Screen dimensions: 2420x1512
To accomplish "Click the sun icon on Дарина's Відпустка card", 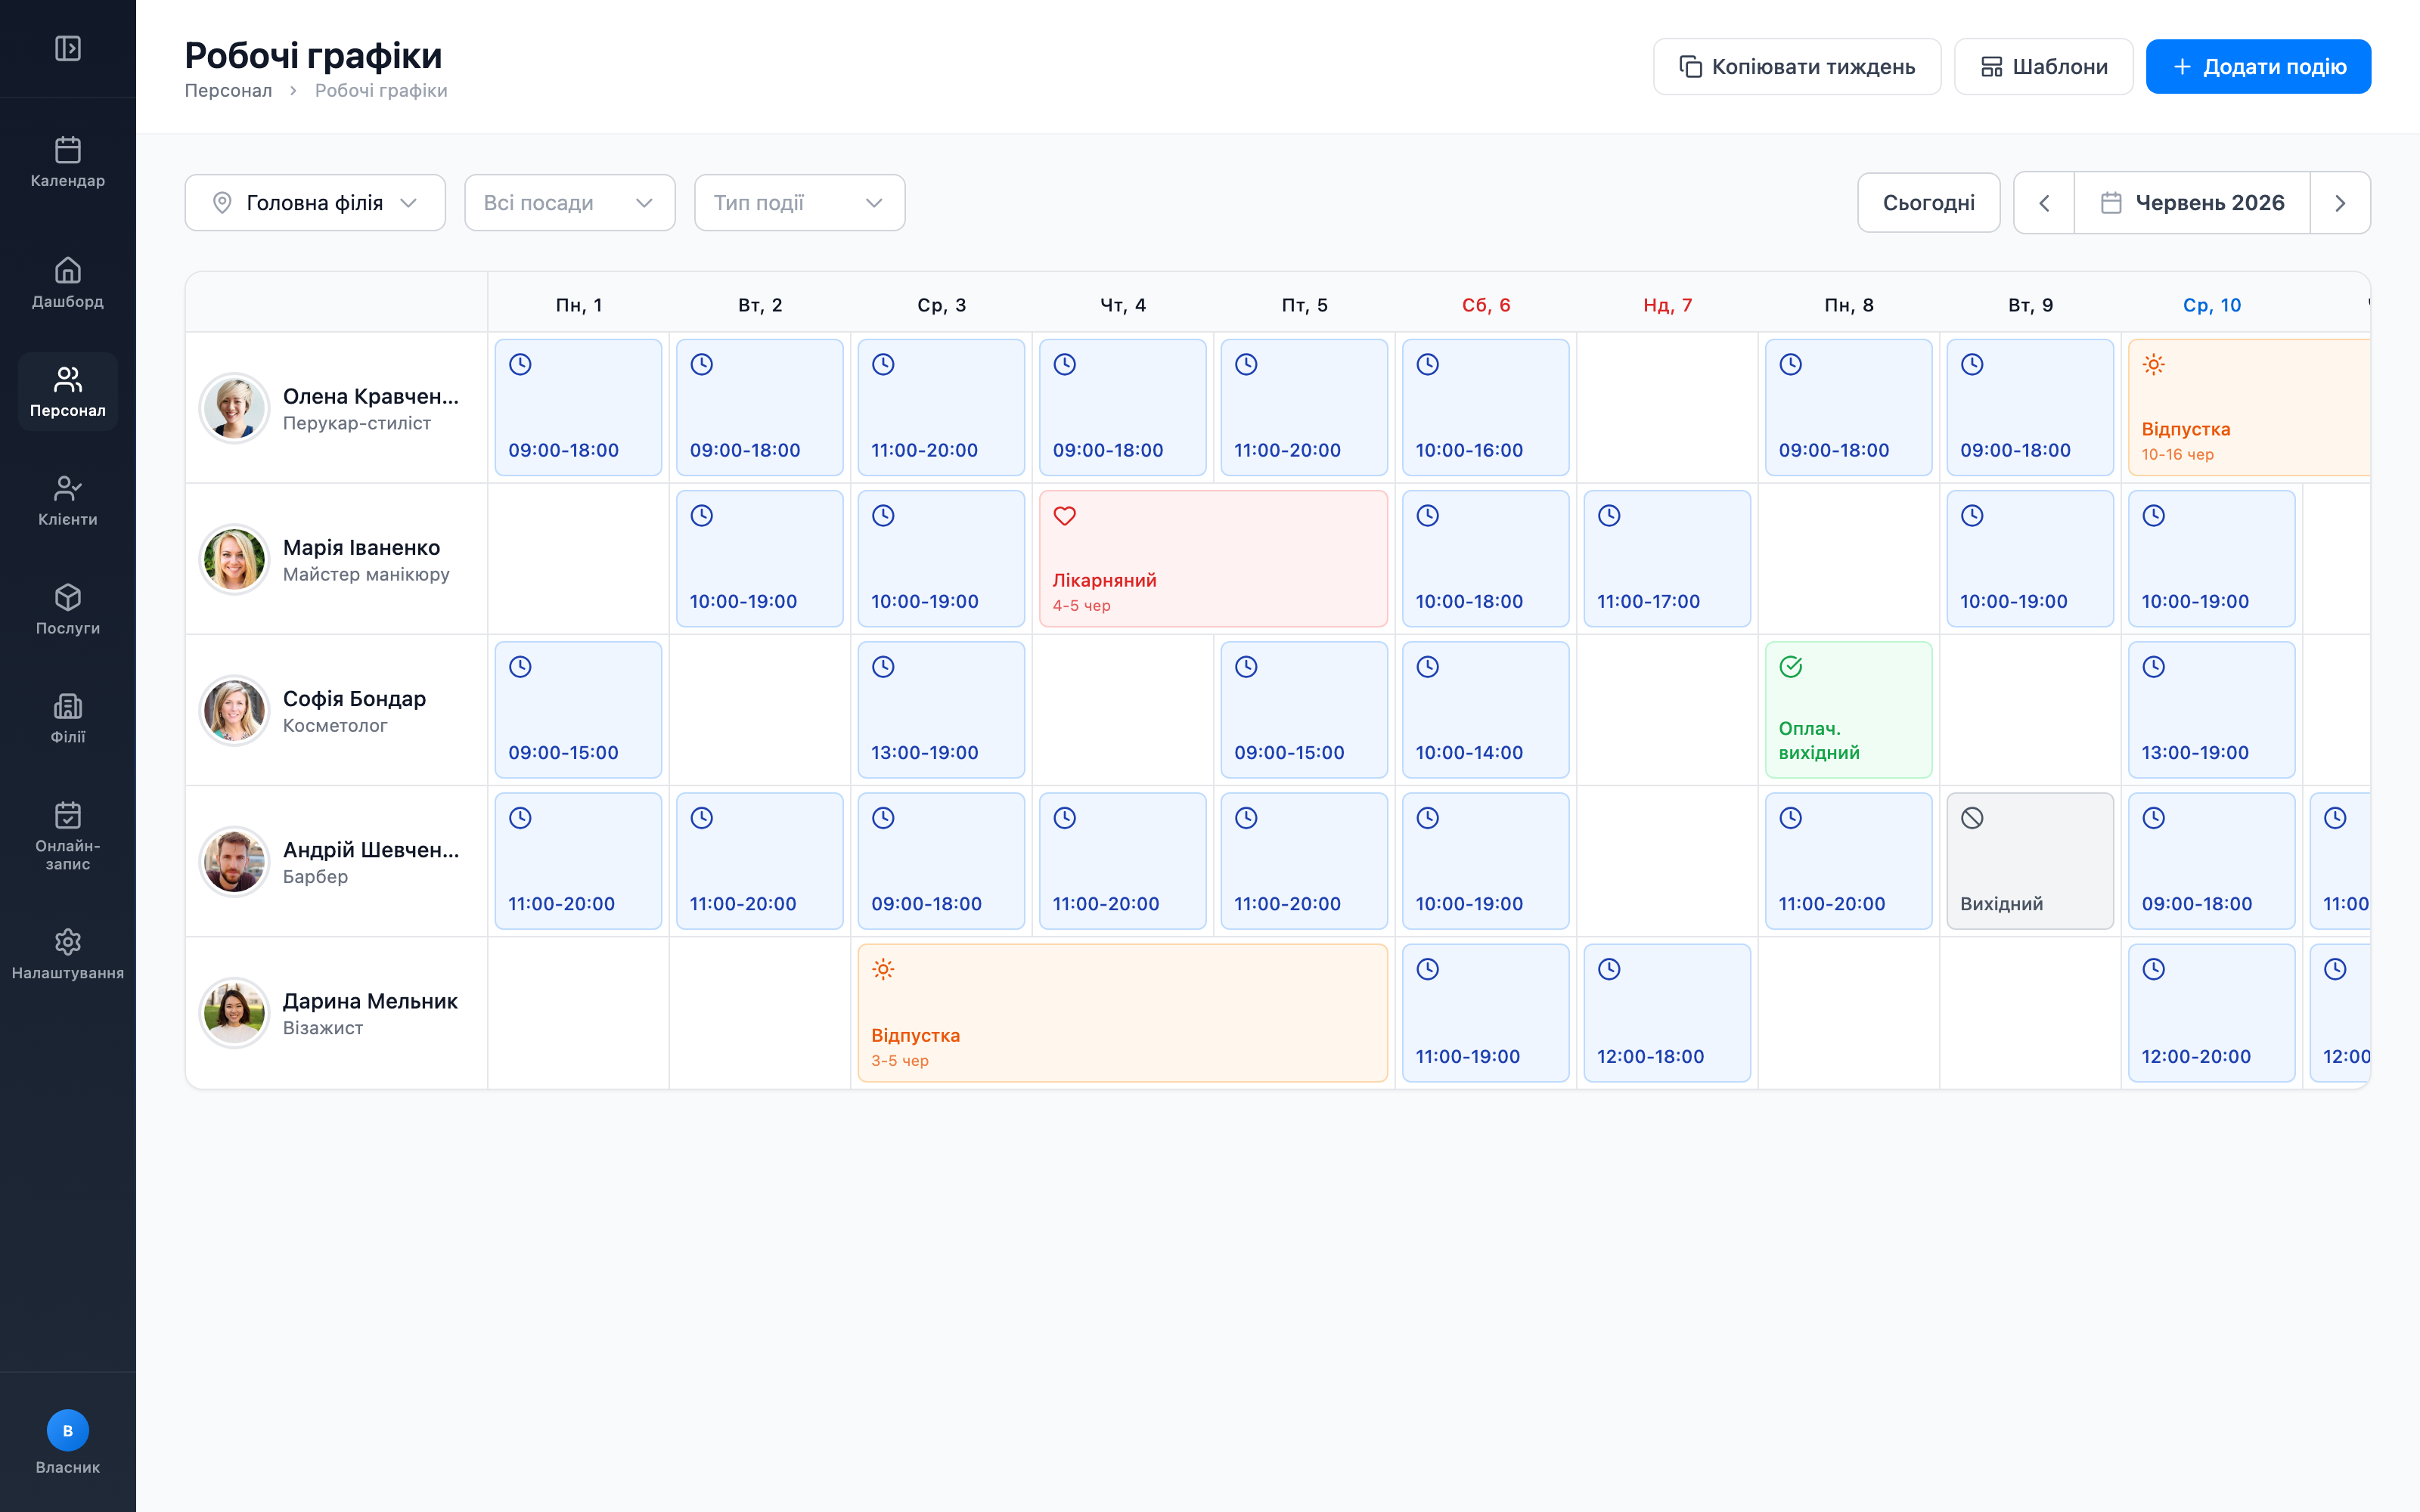I will 883,969.
